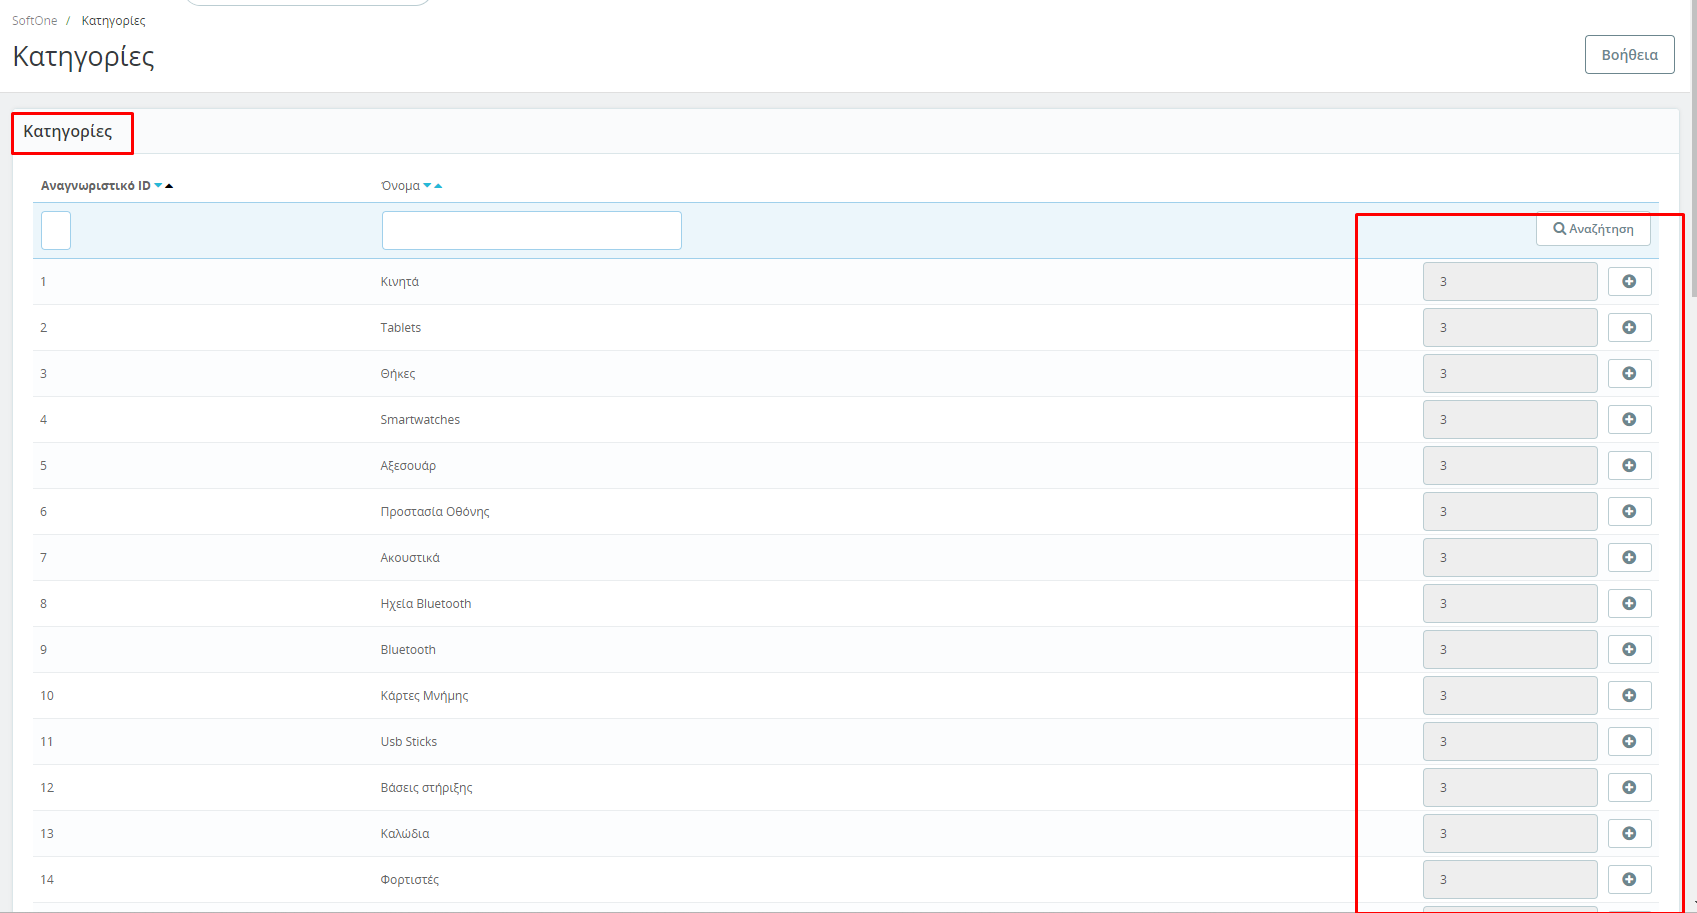Click the Όνομα column header label

400,186
